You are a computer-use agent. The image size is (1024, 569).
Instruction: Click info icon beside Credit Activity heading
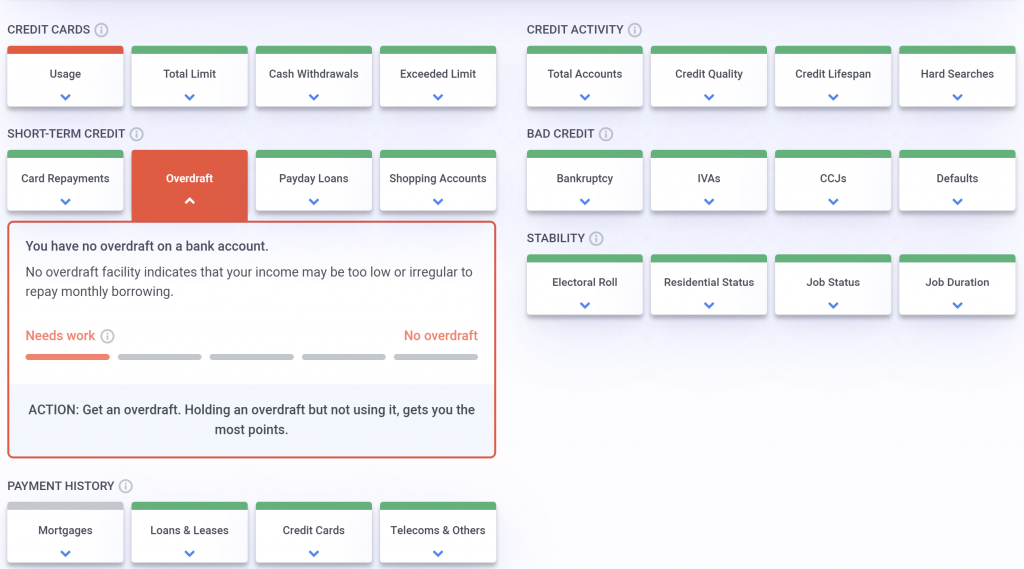(635, 30)
